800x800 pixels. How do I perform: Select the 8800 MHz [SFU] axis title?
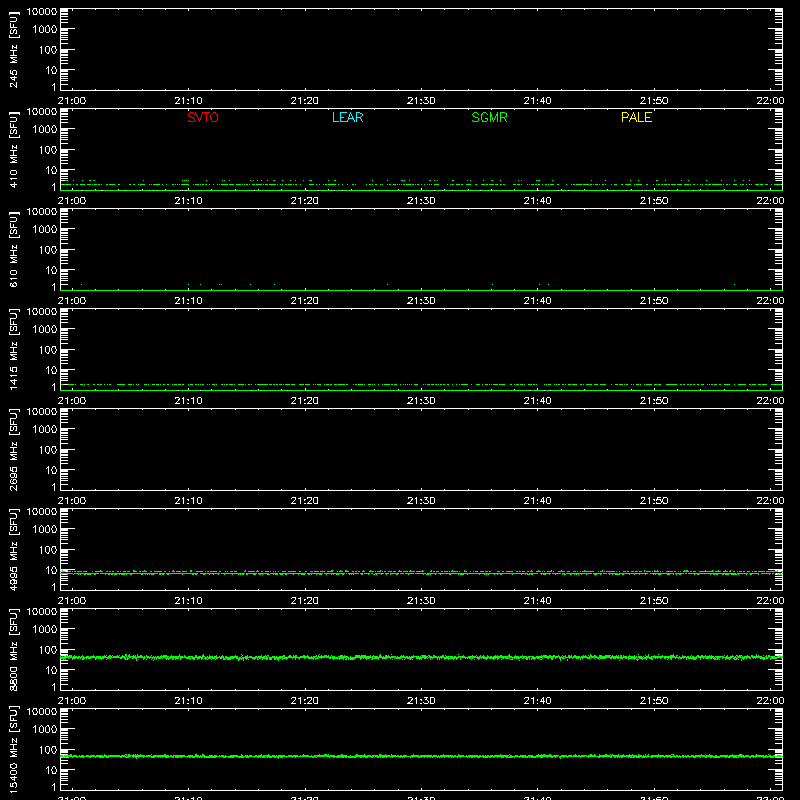[14, 649]
